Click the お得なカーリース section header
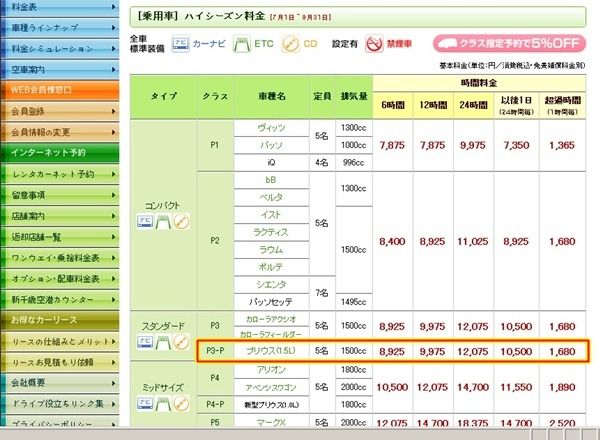The image size is (600, 440). (x=60, y=320)
